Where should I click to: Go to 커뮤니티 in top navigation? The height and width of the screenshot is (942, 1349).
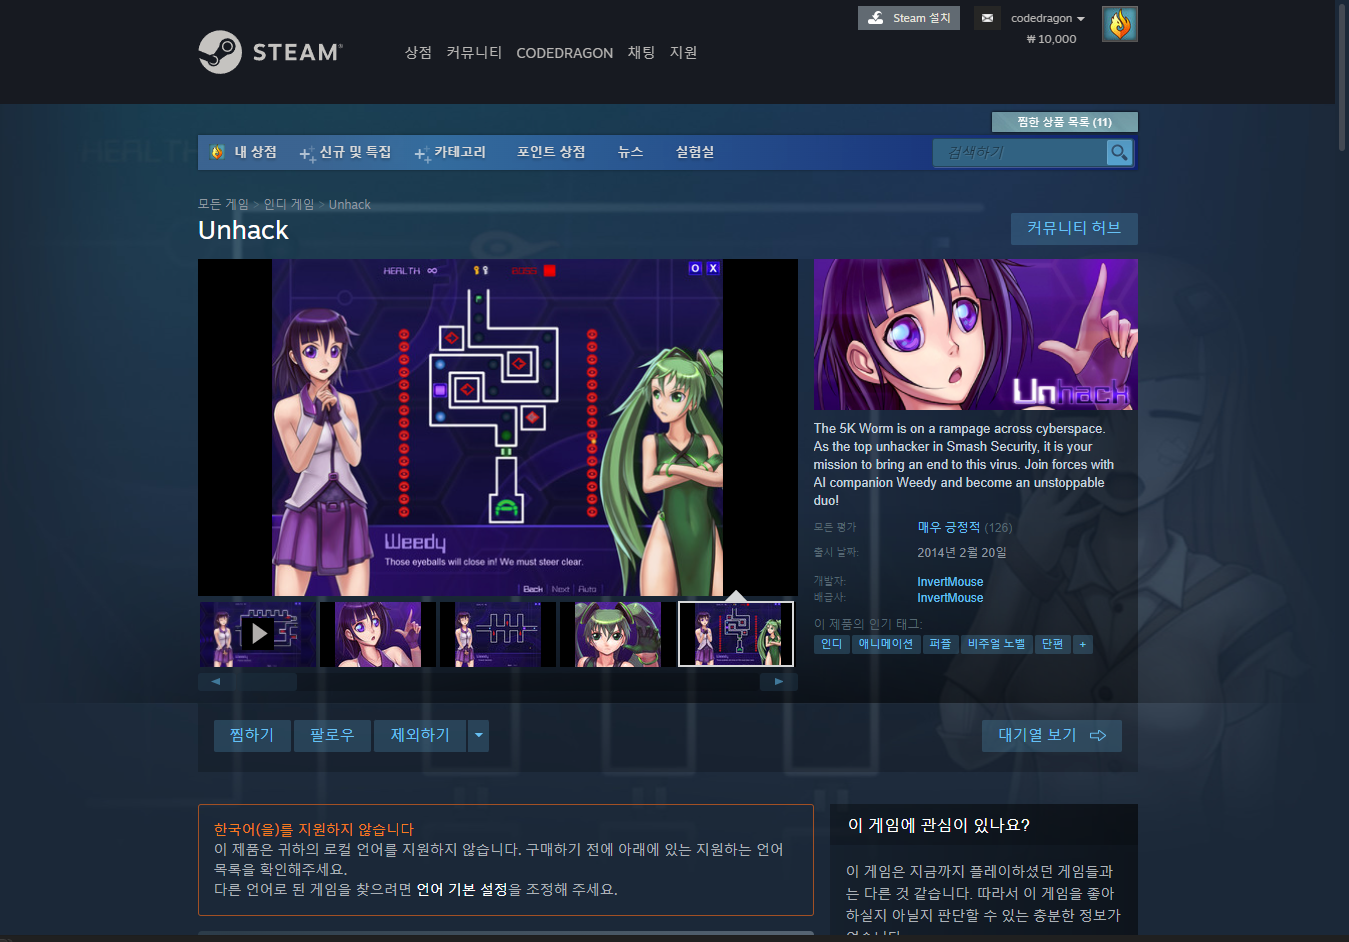click(x=474, y=52)
